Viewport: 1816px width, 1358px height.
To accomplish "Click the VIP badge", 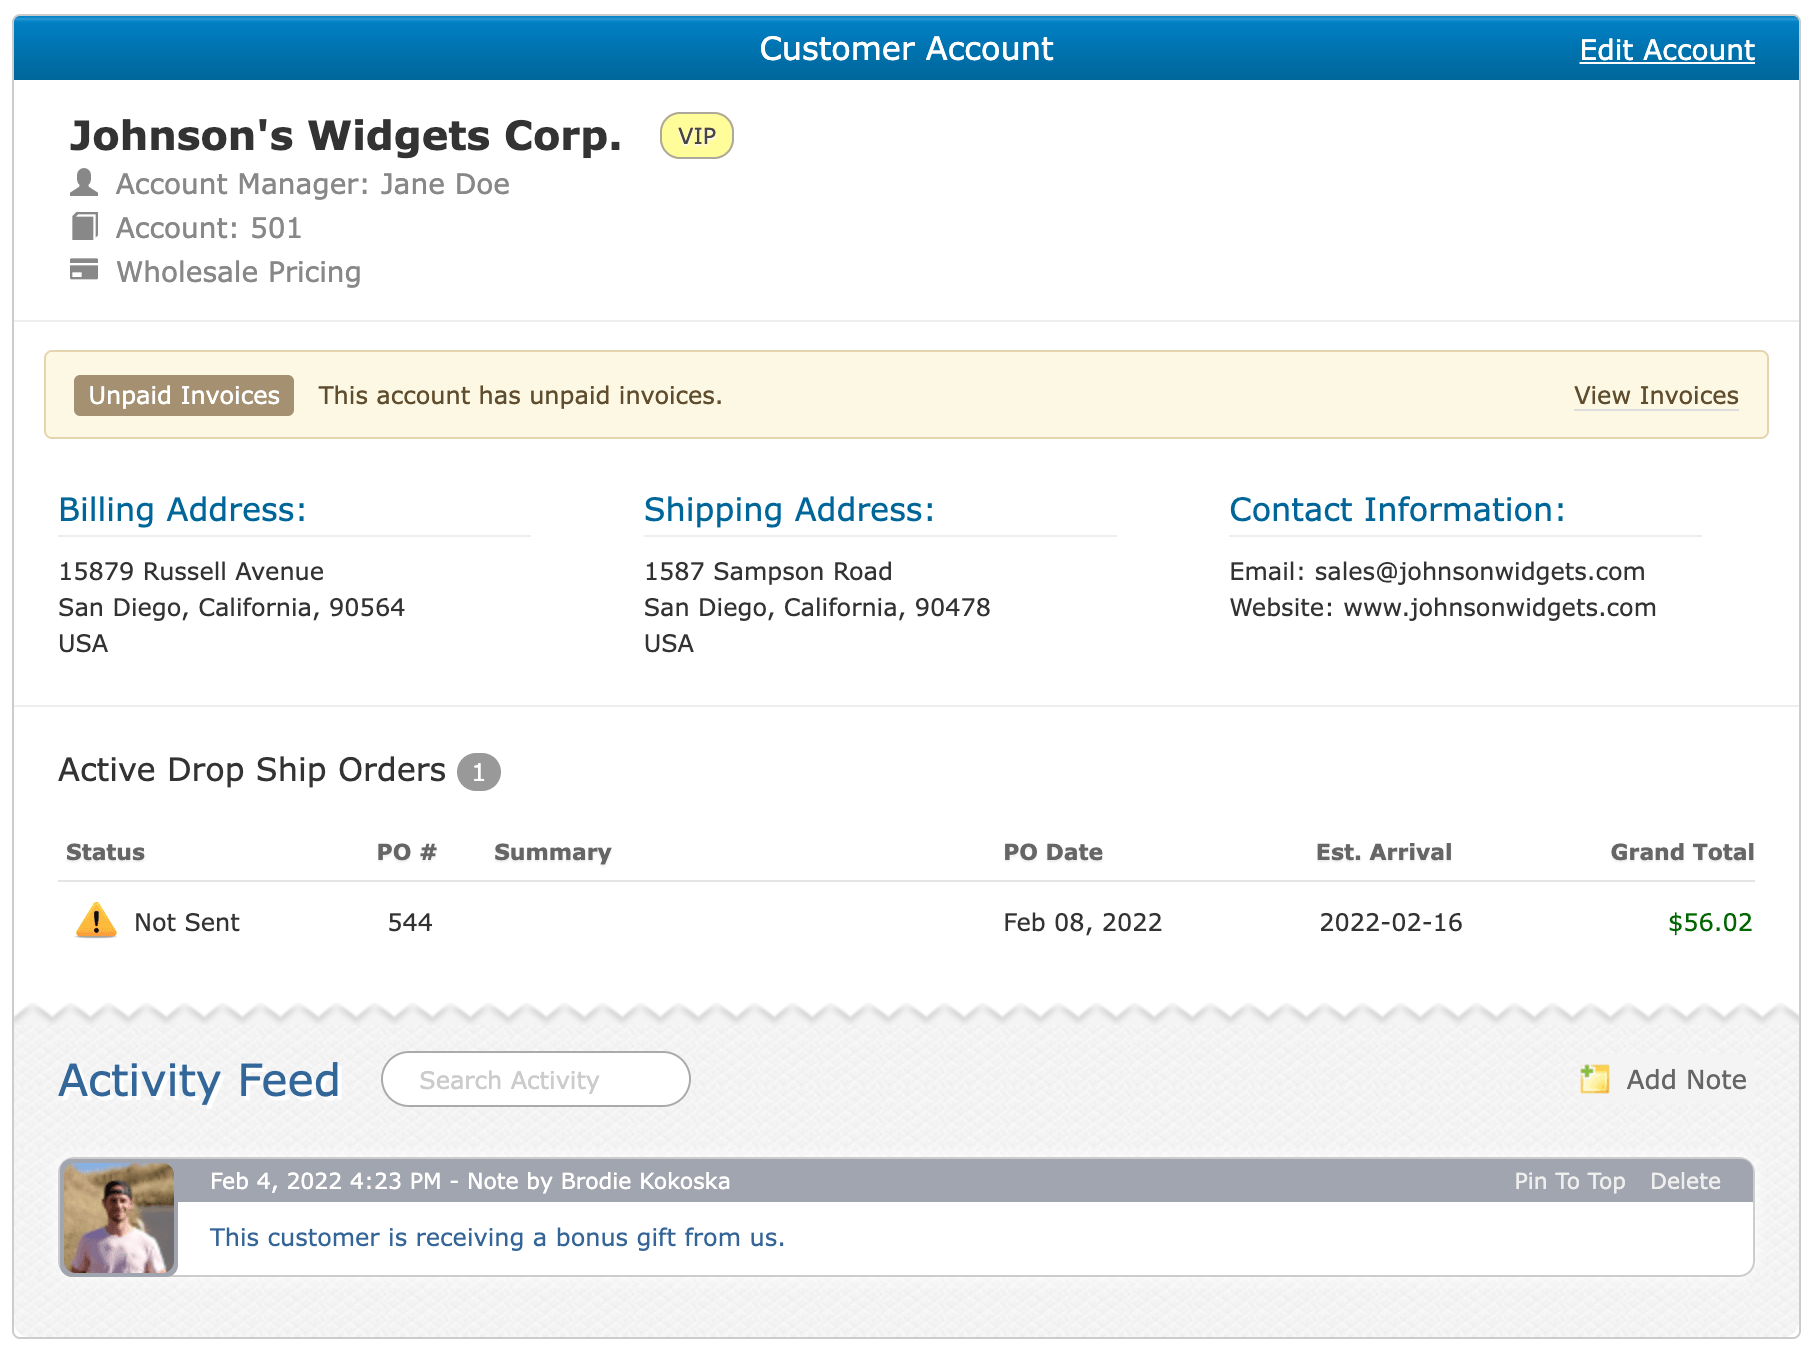I will point(696,136).
